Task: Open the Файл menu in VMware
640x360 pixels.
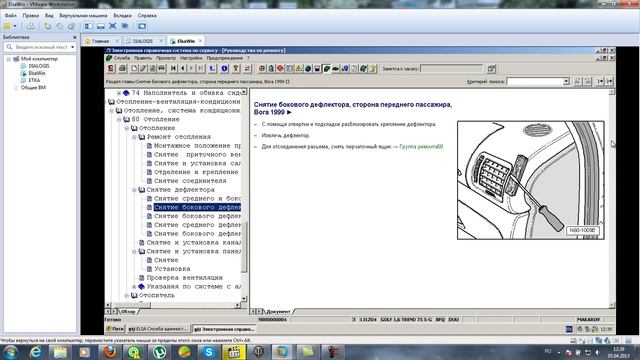Action: (x=11, y=16)
